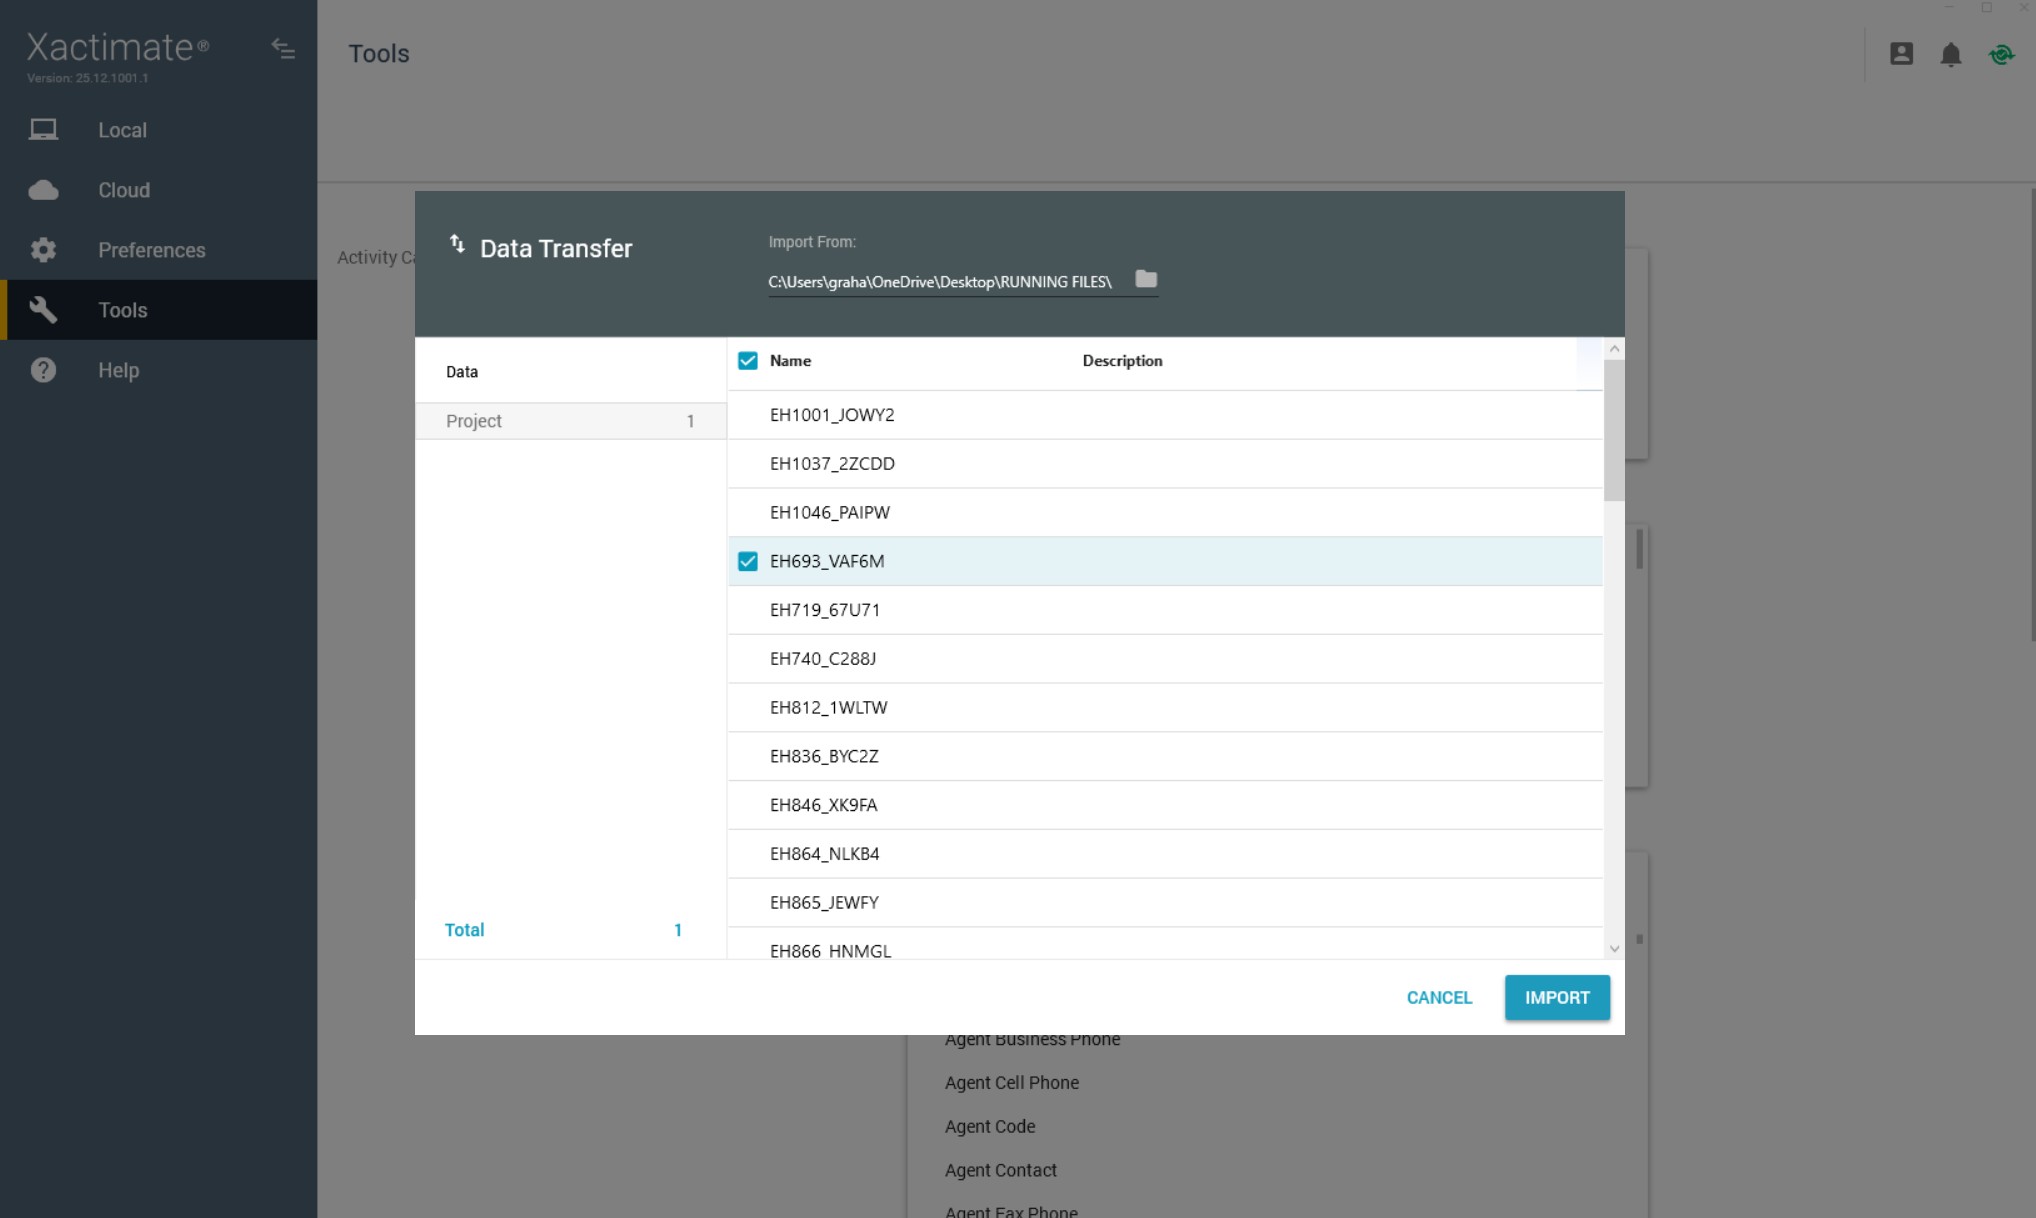
Task: Click the folder browse icon
Action: (x=1146, y=280)
